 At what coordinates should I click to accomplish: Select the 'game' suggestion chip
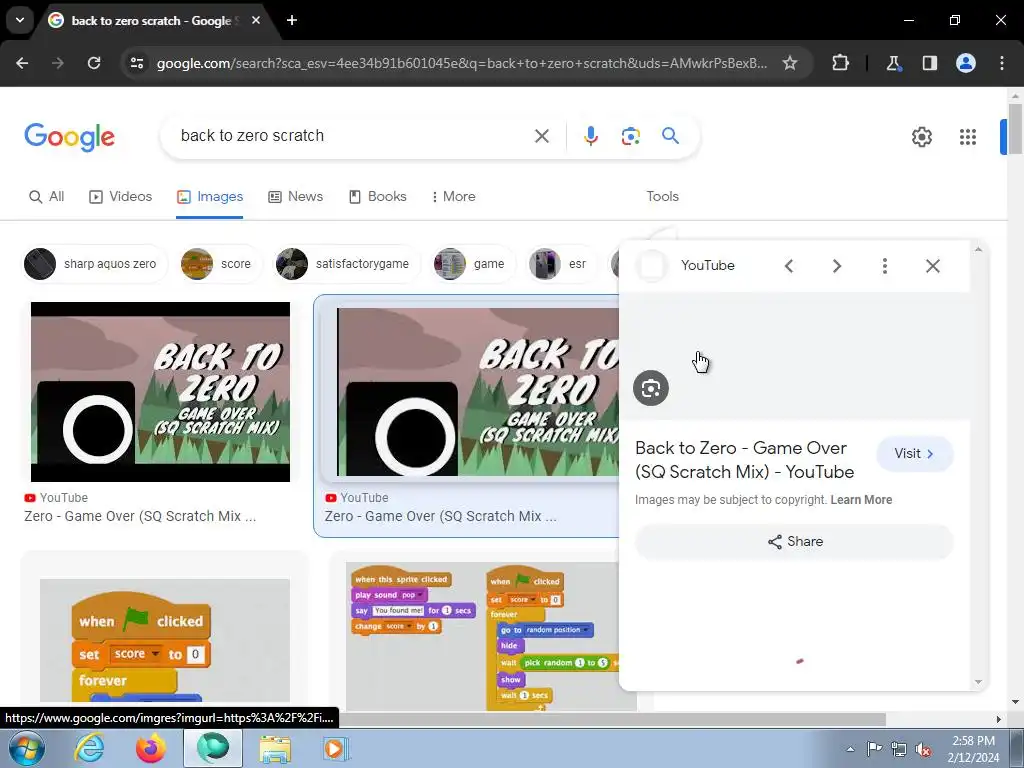[x=473, y=264]
